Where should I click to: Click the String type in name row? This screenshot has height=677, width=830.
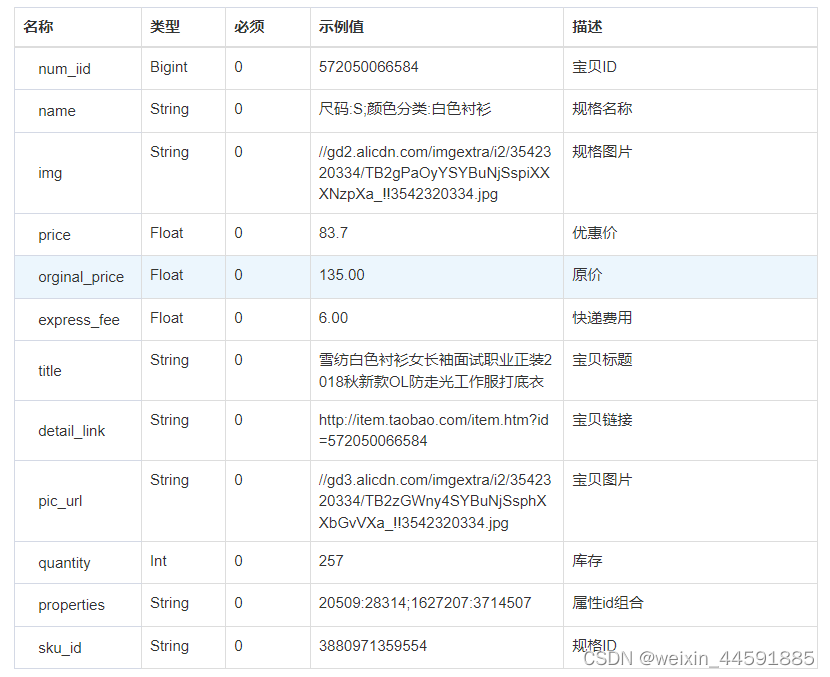pyautogui.click(x=169, y=109)
